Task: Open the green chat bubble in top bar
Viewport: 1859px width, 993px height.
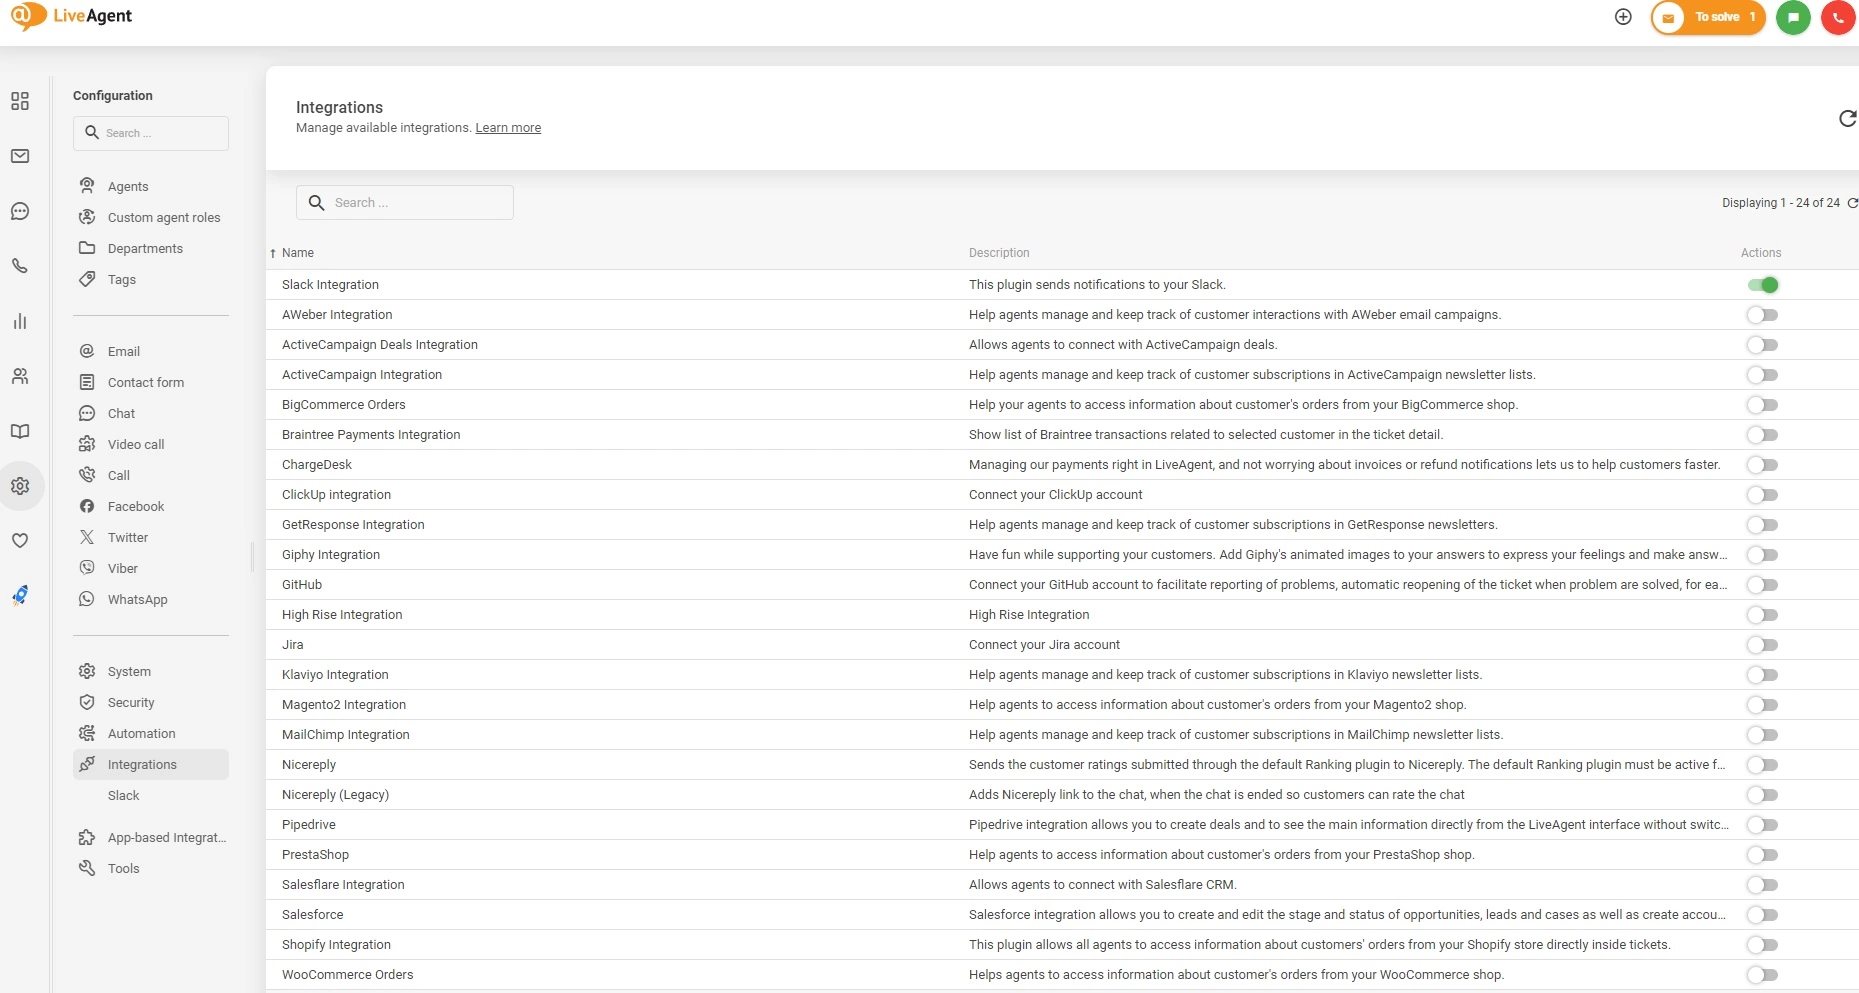Action: [x=1793, y=17]
